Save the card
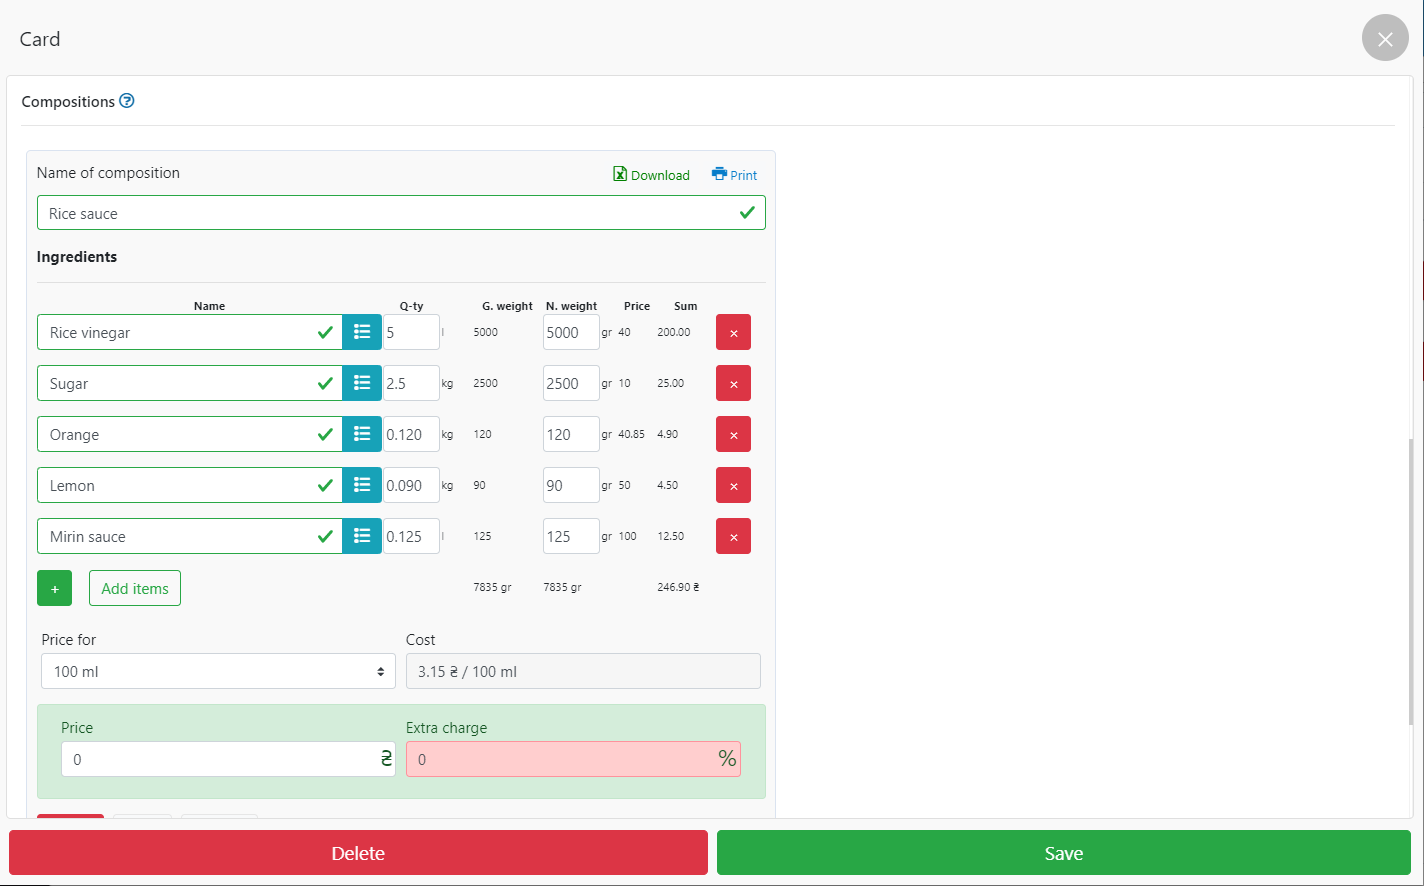This screenshot has width=1424, height=886. [x=1063, y=853]
